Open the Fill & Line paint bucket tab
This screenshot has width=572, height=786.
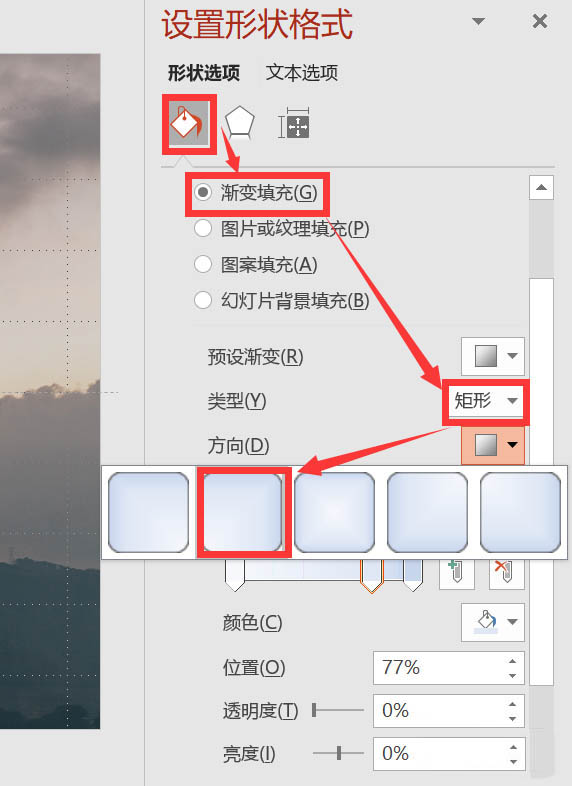[189, 123]
